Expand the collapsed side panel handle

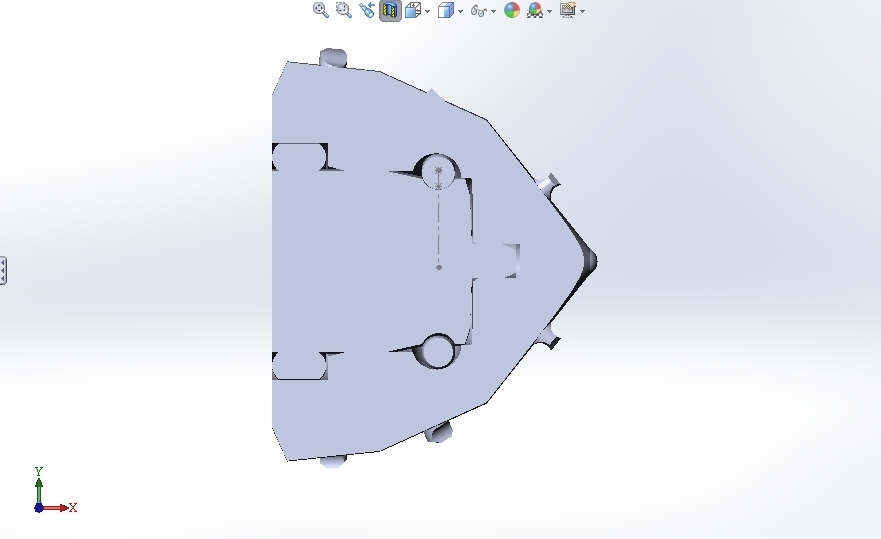3,271
